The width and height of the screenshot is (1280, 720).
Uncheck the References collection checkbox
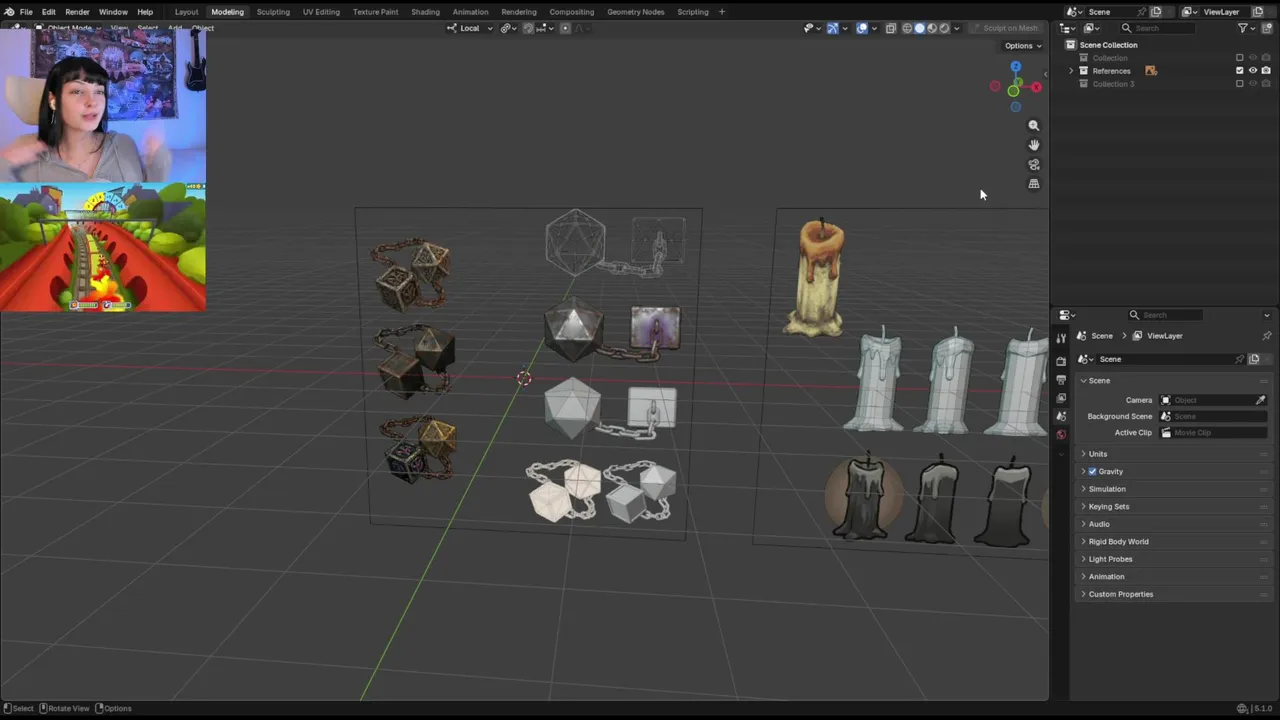[1240, 71]
